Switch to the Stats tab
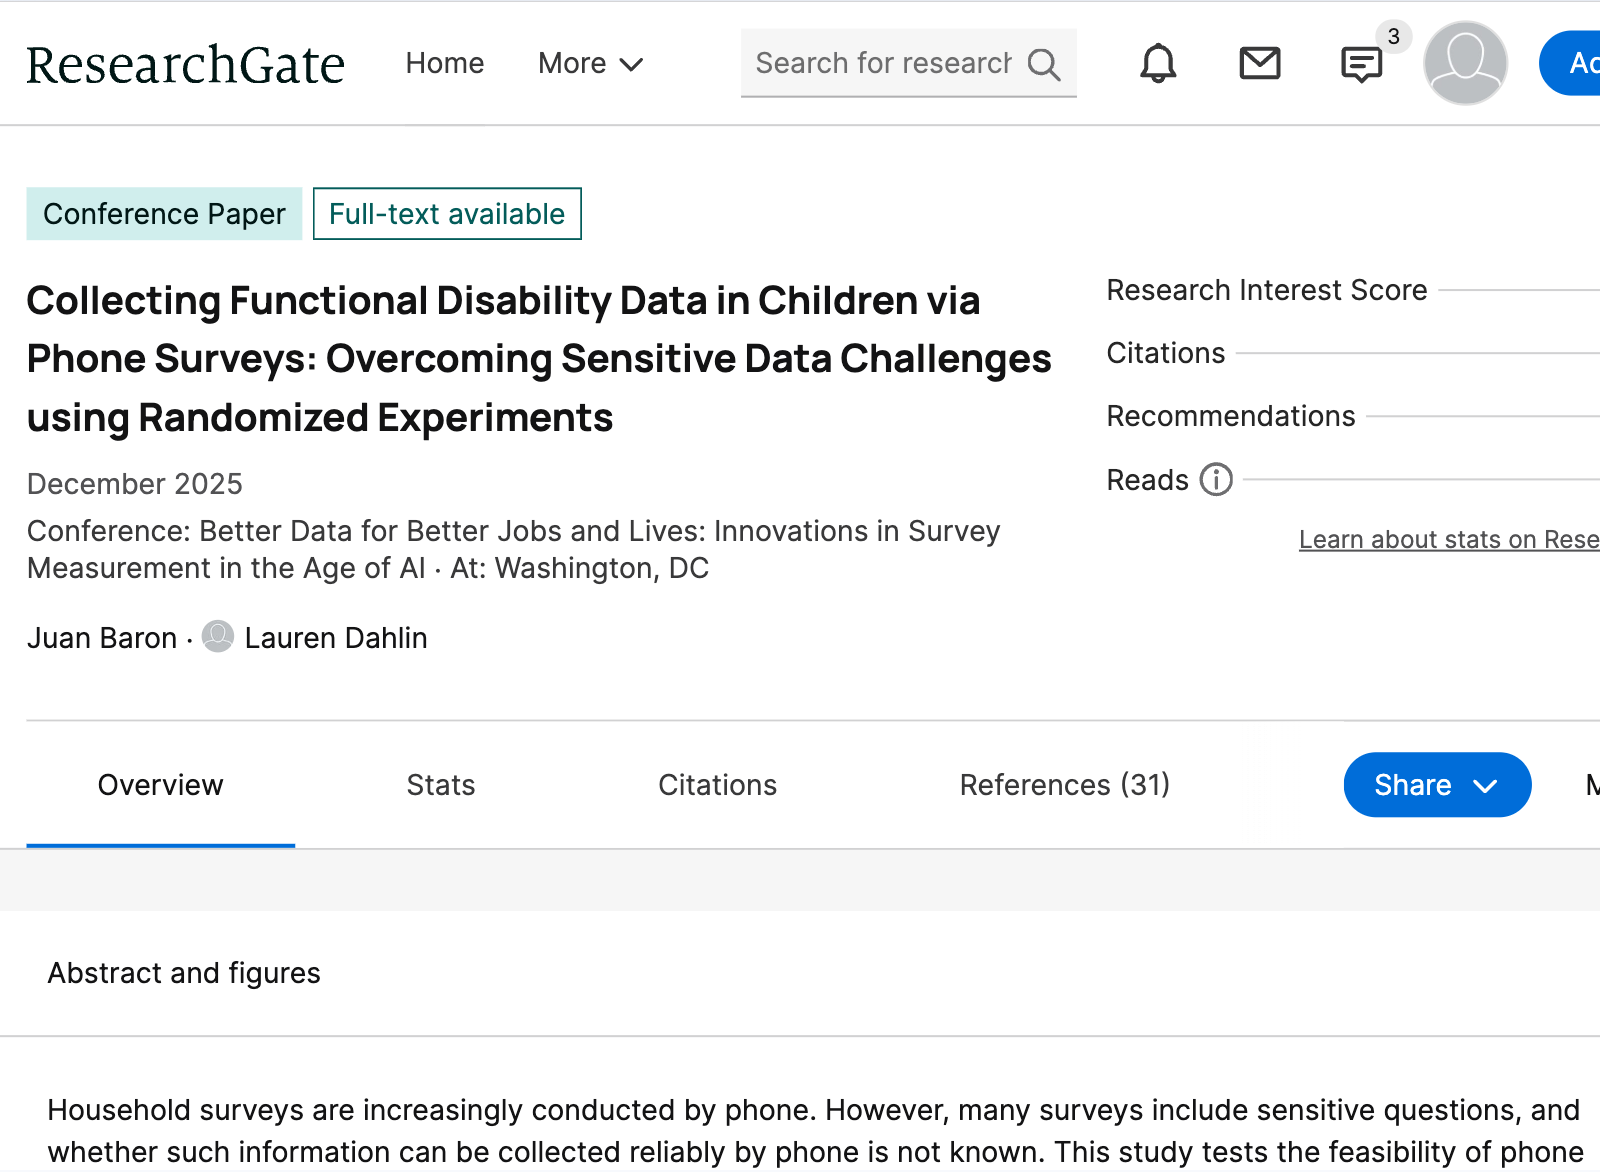This screenshot has width=1600, height=1172. tap(440, 785)
